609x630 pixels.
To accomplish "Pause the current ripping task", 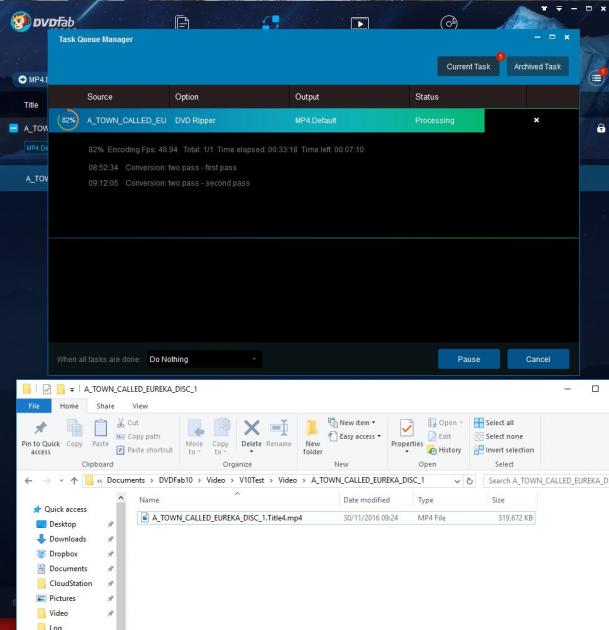I will (468, 359).
